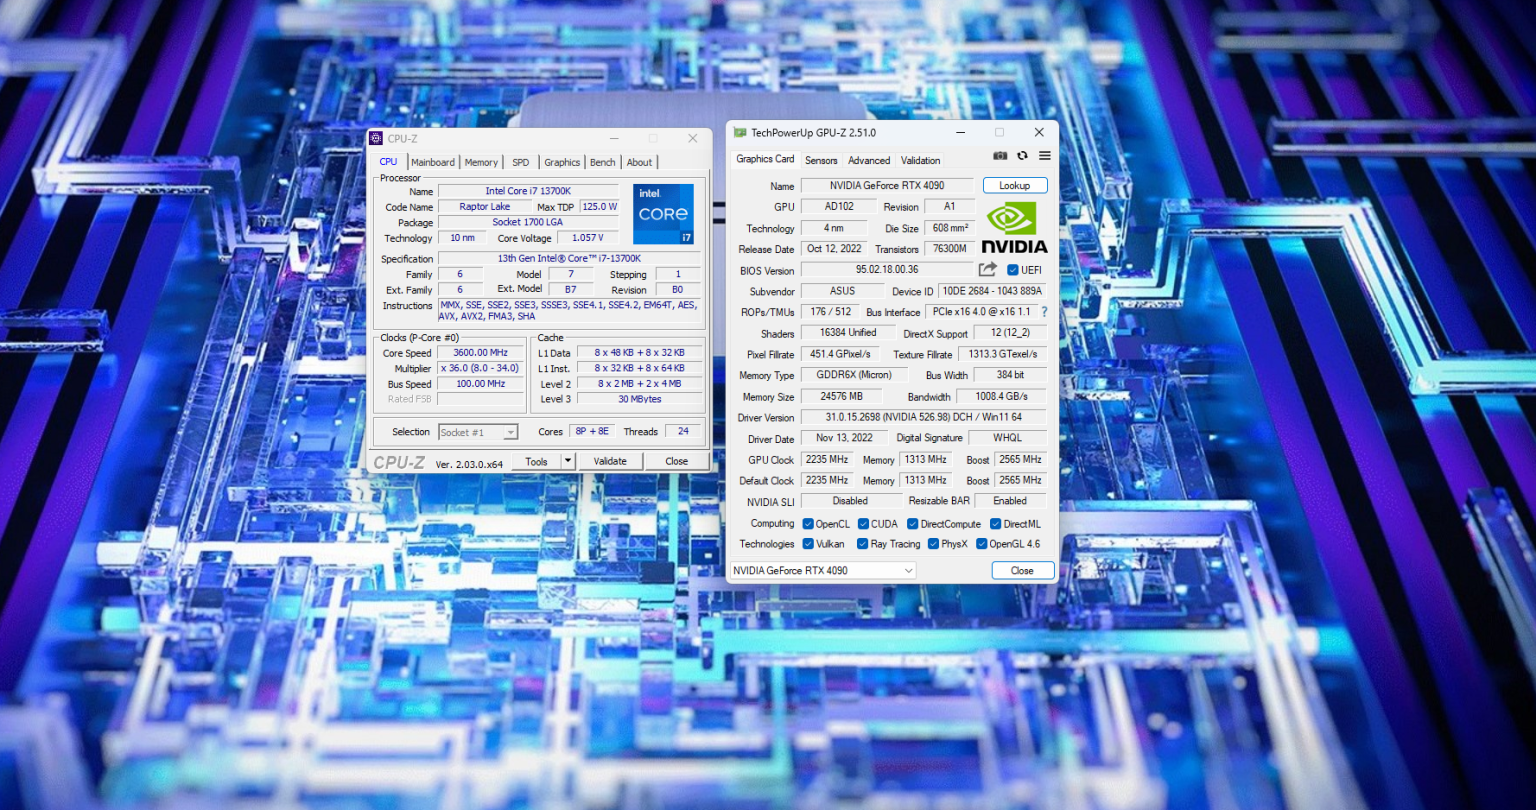Open the GPU-Z hamburger menu icon
Viewport: 1536px width, 810px height.
1044,156
